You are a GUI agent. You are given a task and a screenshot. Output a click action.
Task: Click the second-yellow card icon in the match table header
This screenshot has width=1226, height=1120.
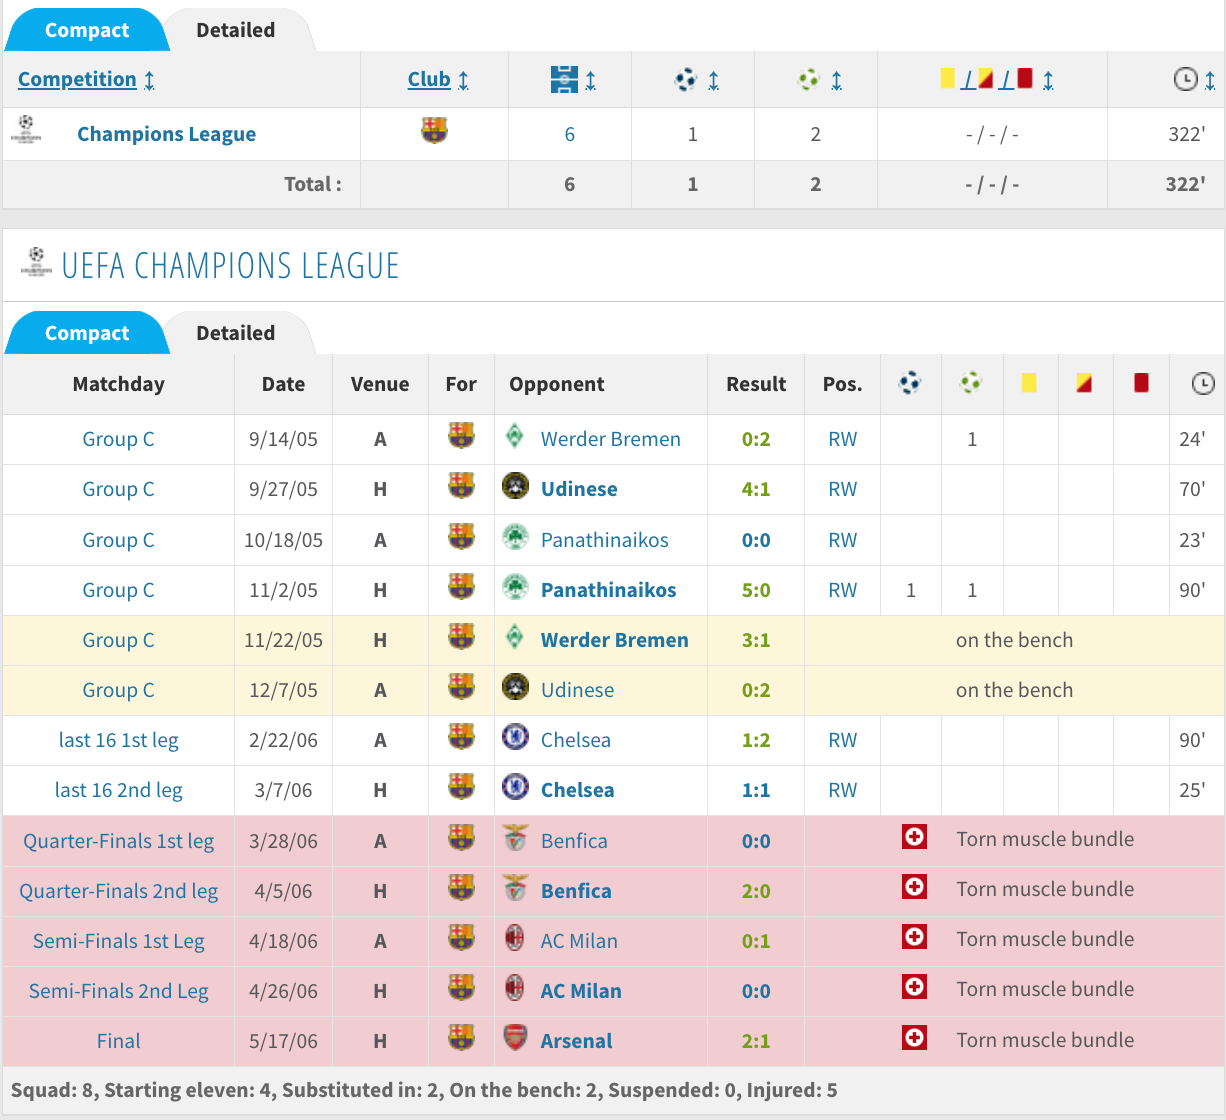1084,382
